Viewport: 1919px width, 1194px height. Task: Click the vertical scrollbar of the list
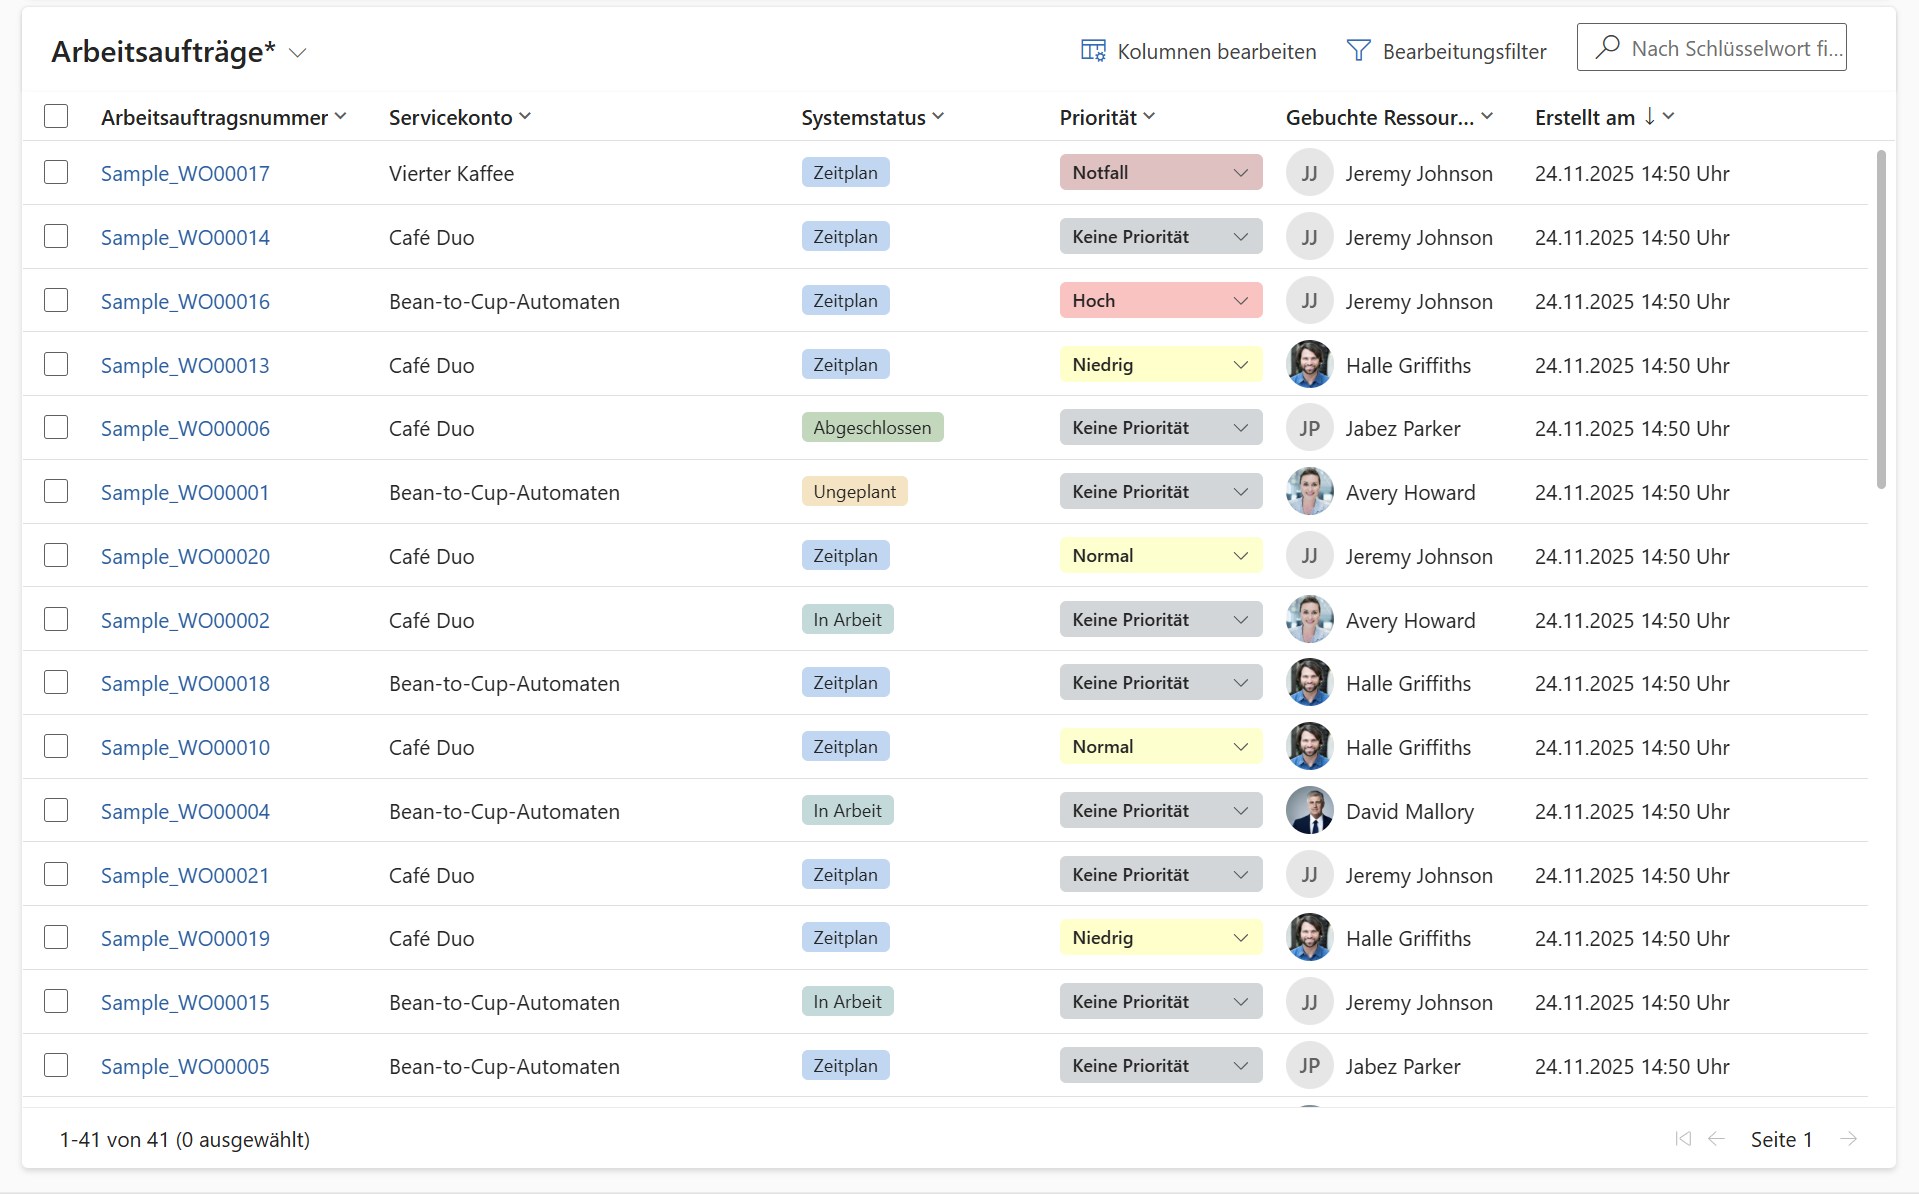click(x=1880, y=320)
